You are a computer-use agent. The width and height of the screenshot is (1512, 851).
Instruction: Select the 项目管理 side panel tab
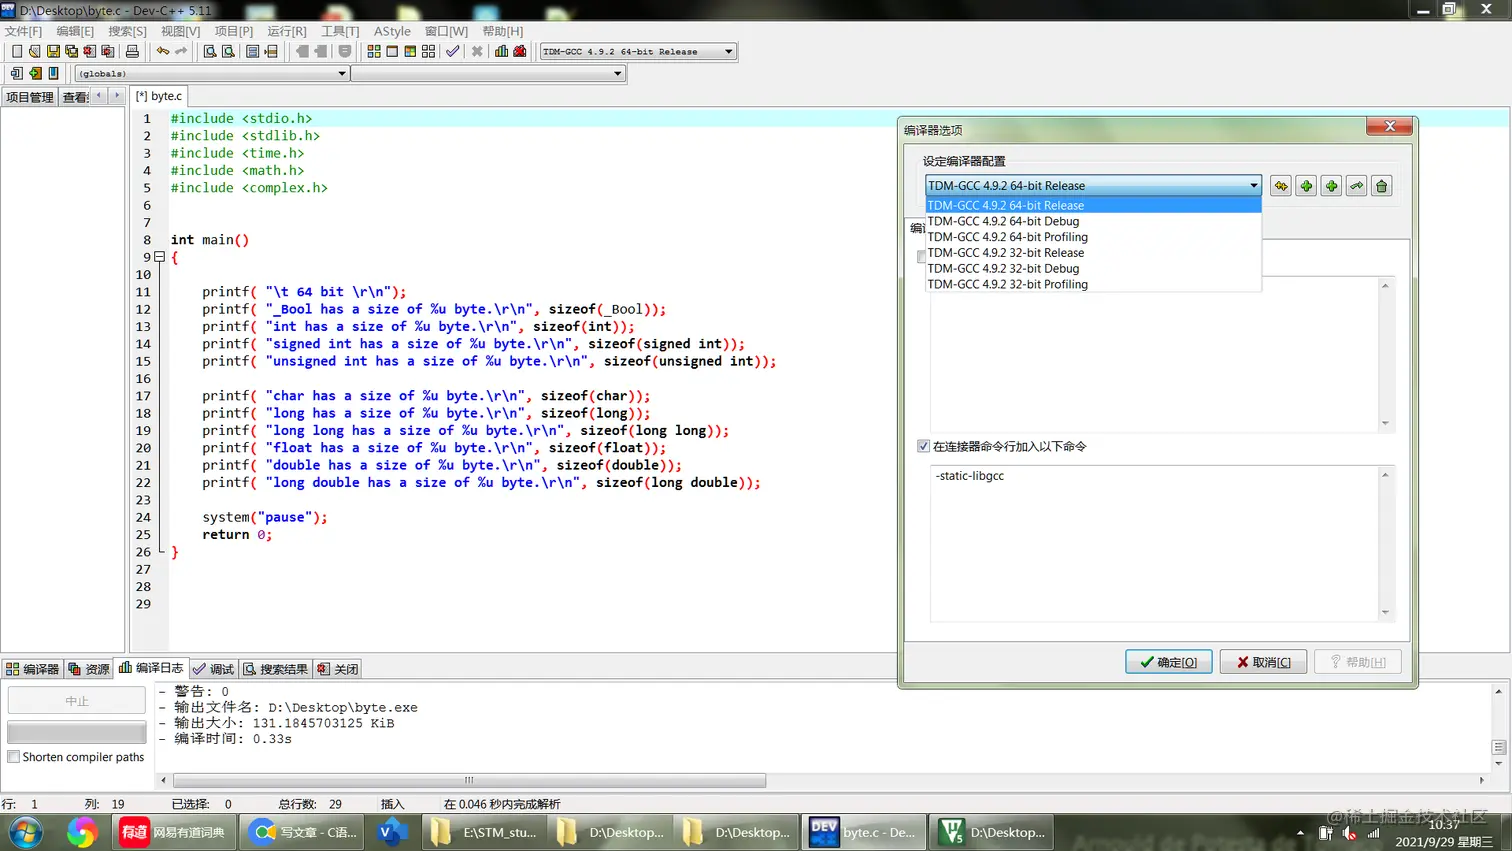[29, 97]
